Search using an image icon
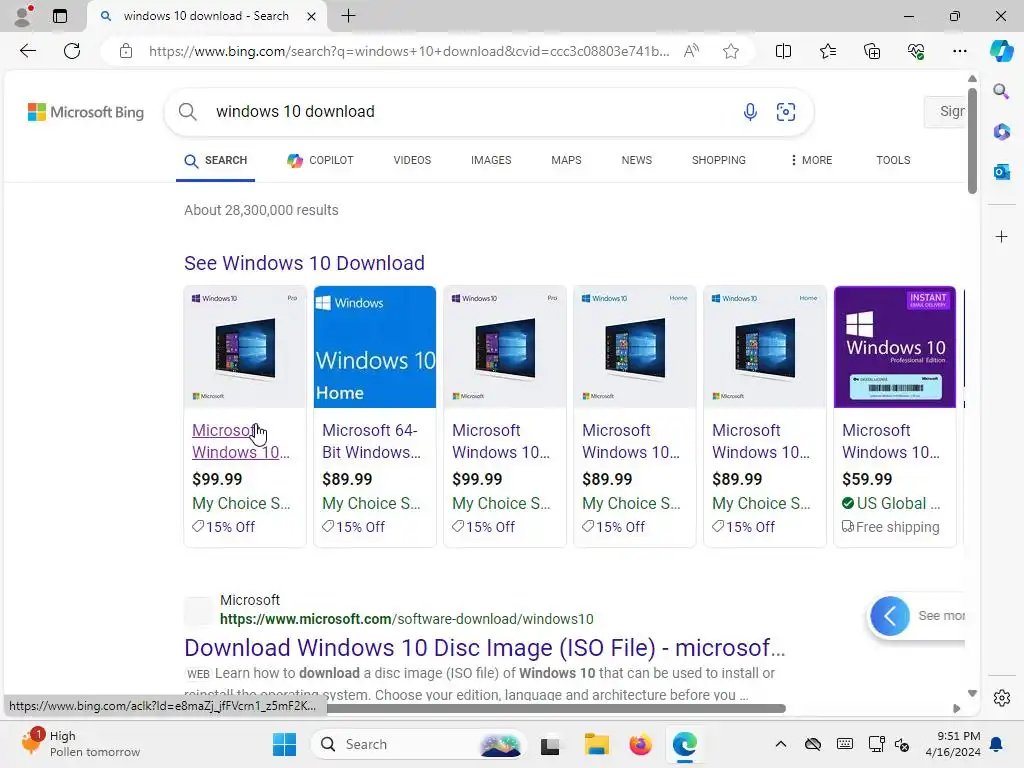Screen dimensions: 1024x768 pos(786,112)
